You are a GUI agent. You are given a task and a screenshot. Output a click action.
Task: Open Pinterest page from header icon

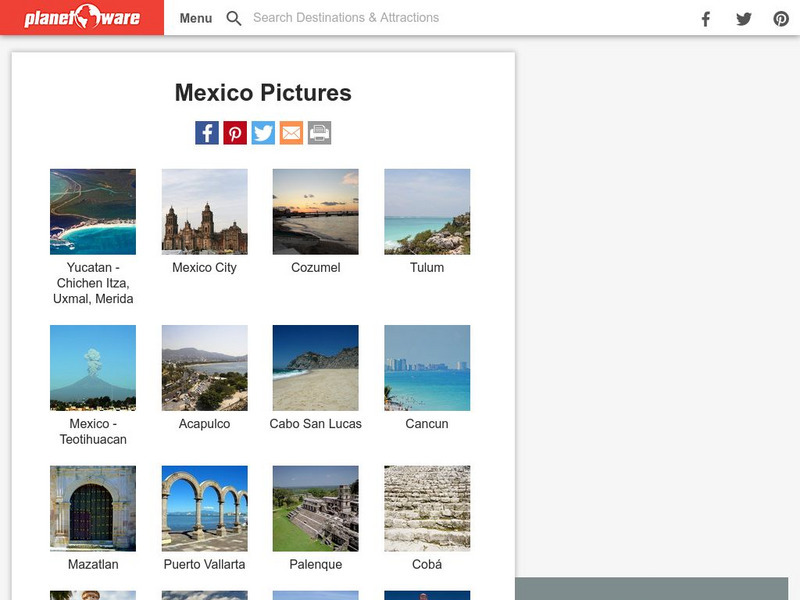pyautogui.click(x=781, y=18)
